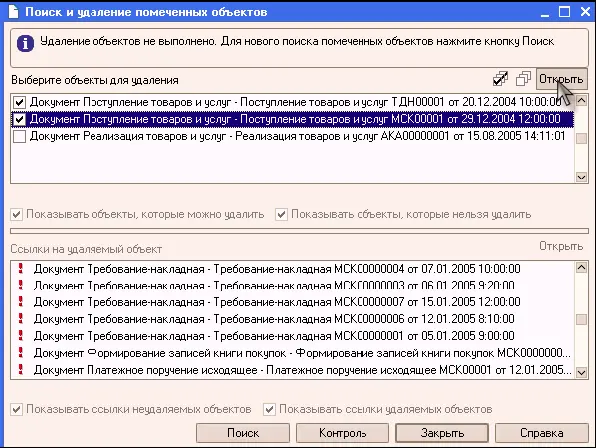This screenshot has height=448, width=596.
Task: Click the Контроль button
Action: point(342,433)
